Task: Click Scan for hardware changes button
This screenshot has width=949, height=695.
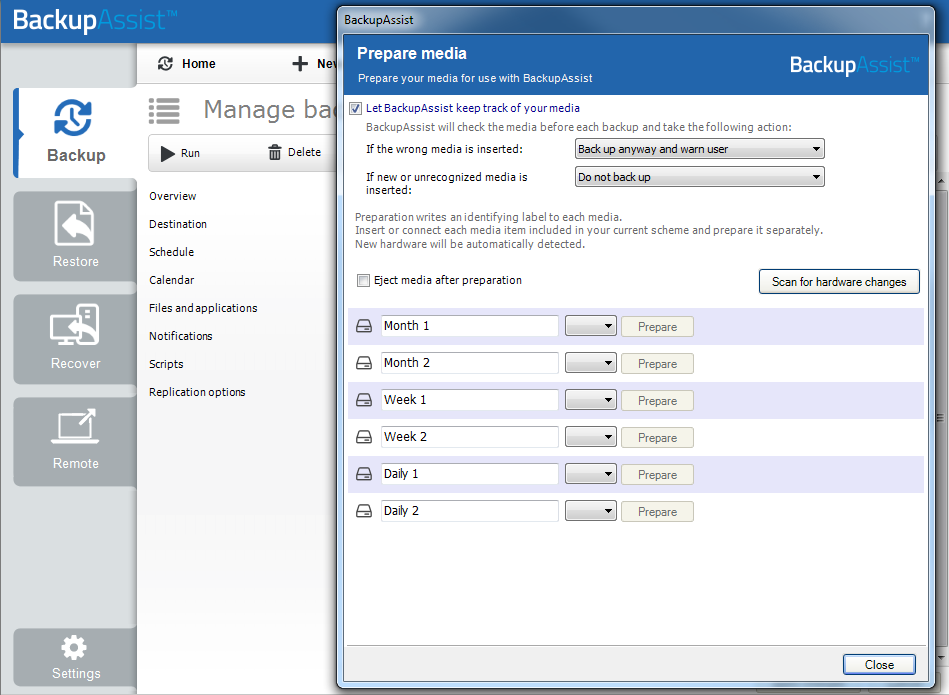Action: (838, 282)
